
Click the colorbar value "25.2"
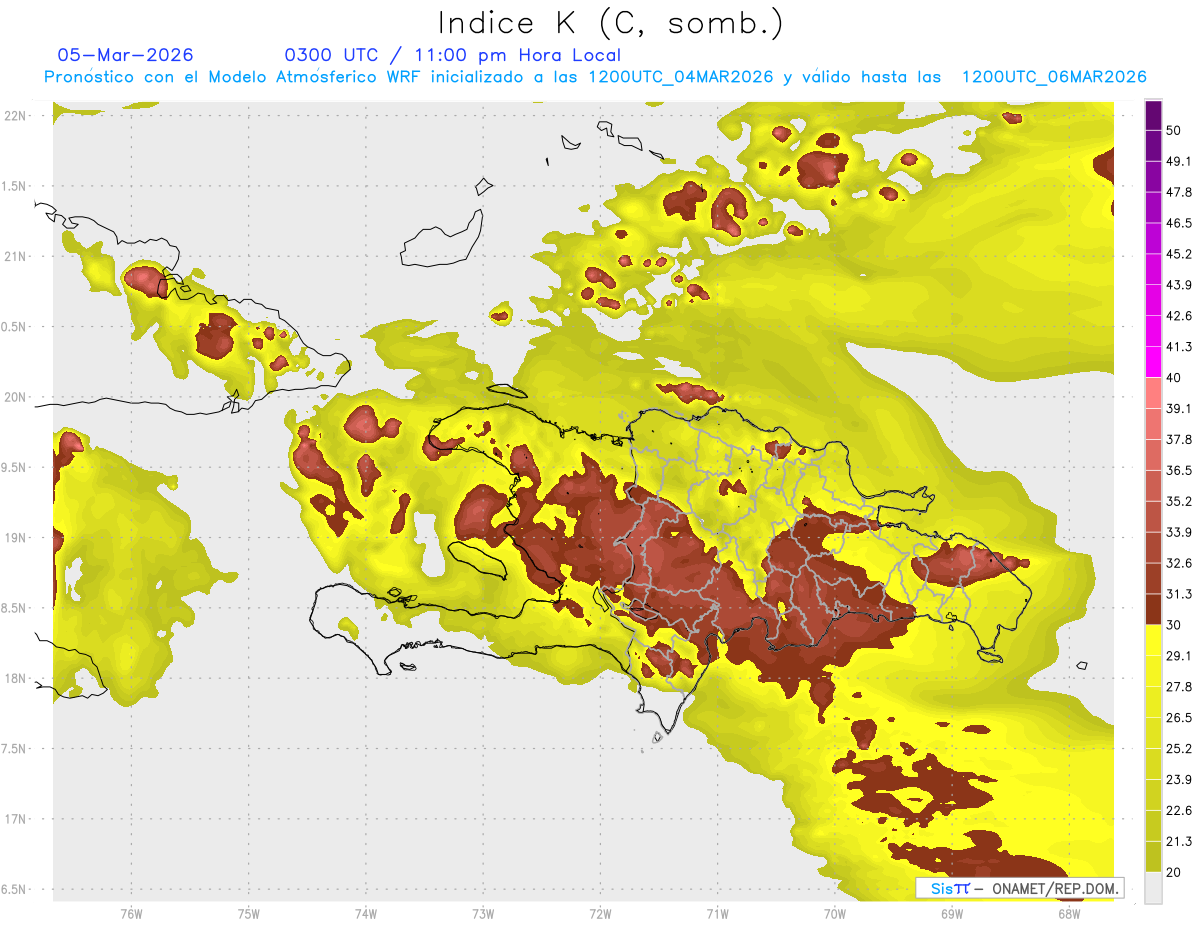pos(1179,749)
